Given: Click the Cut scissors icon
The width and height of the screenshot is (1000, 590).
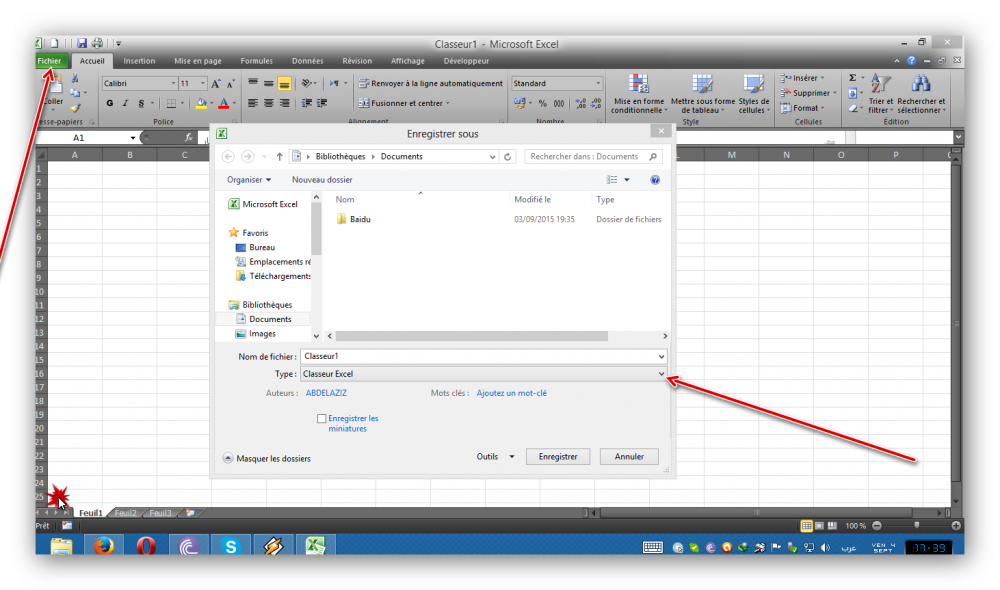Looking at the screenshot, I should (75, 79).
